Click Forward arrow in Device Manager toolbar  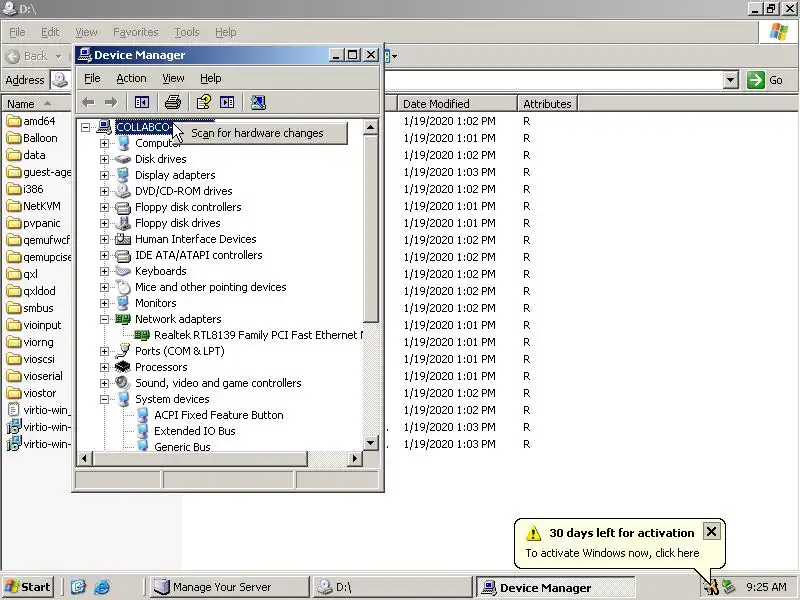[x=111, y=103]
